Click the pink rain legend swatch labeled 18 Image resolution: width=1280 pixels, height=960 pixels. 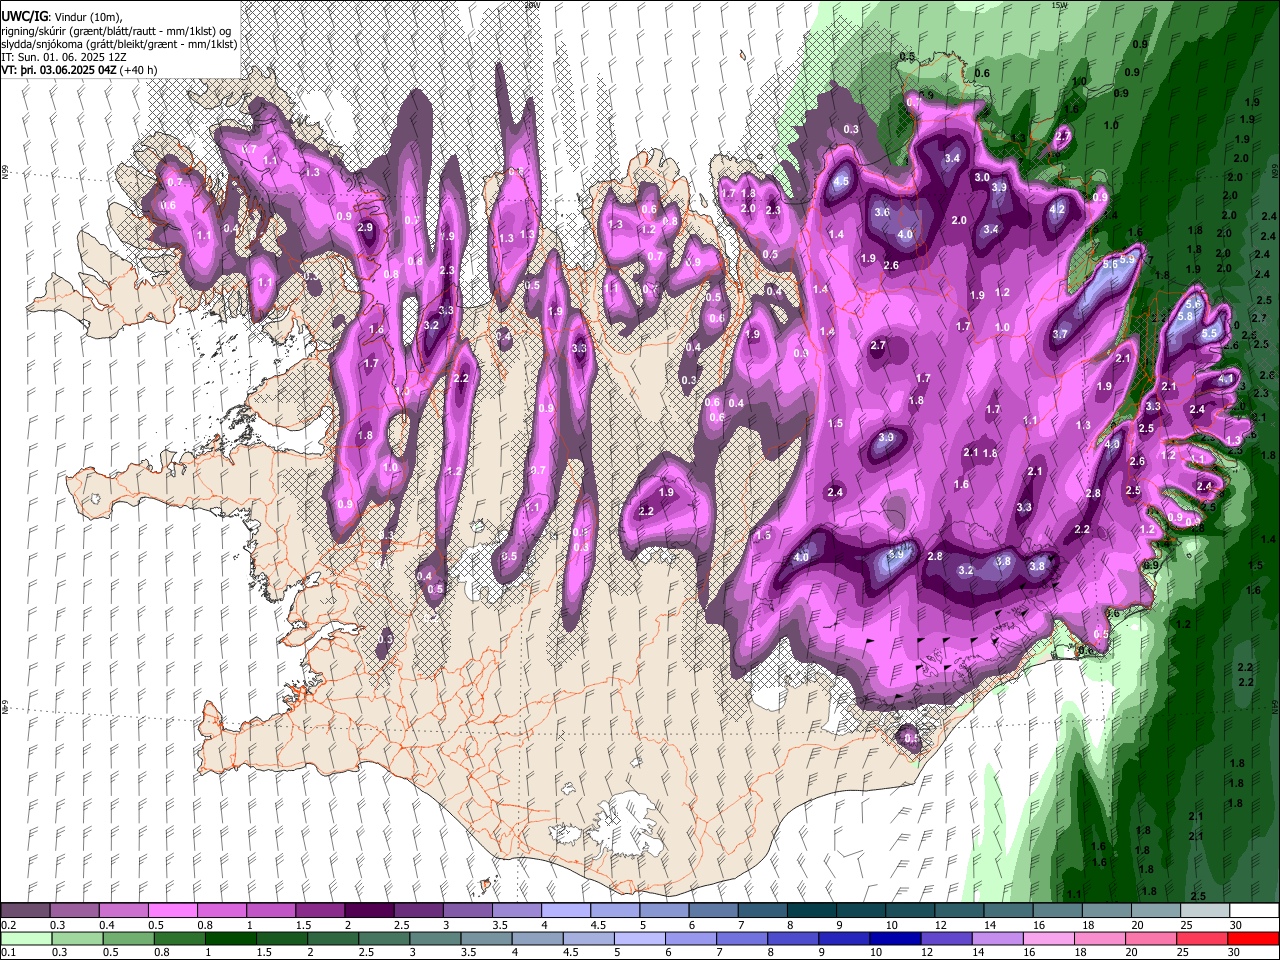pyautogui.click(x=1099, y=938)
